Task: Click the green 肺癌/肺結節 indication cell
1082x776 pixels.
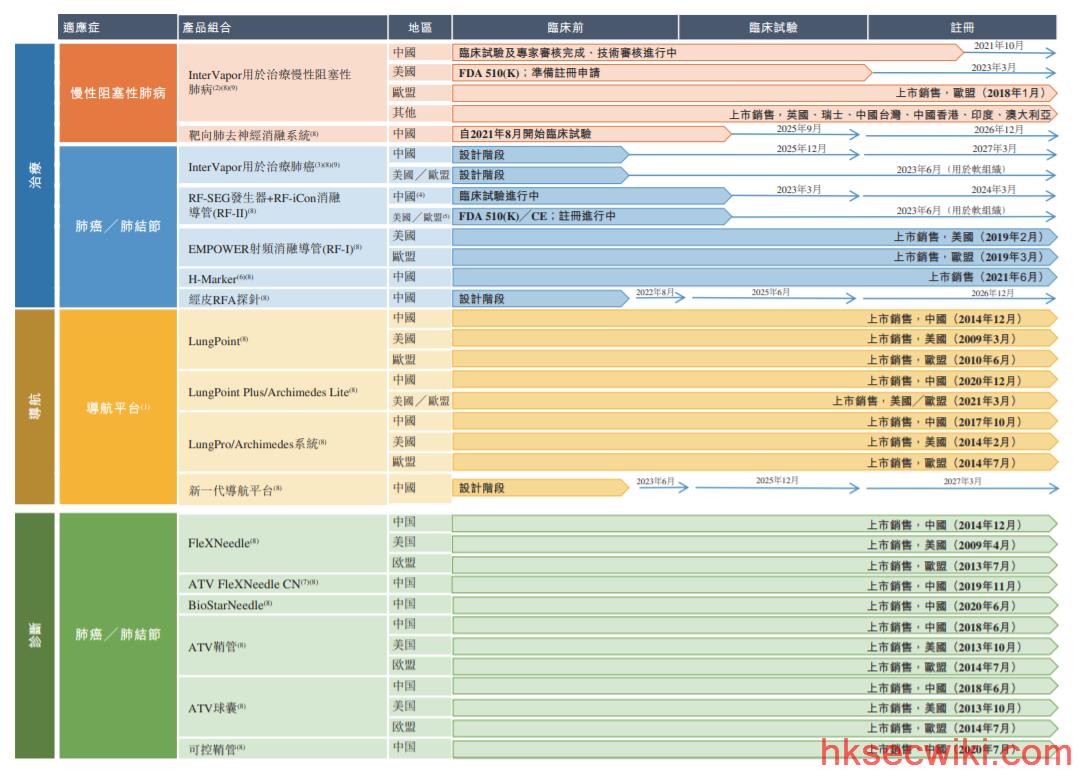Action: 118,635
